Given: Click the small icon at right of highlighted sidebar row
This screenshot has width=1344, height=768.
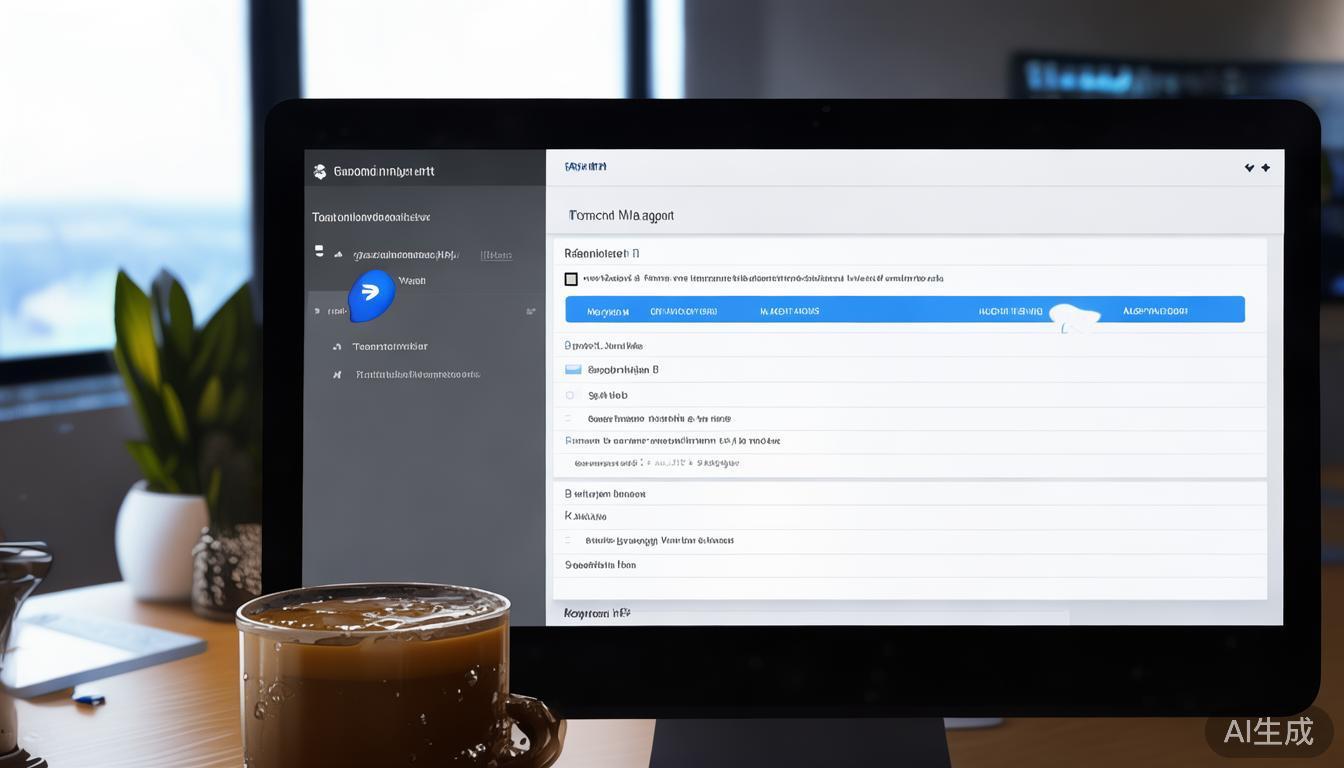Looking at the screenshot, I should point(530,312).
